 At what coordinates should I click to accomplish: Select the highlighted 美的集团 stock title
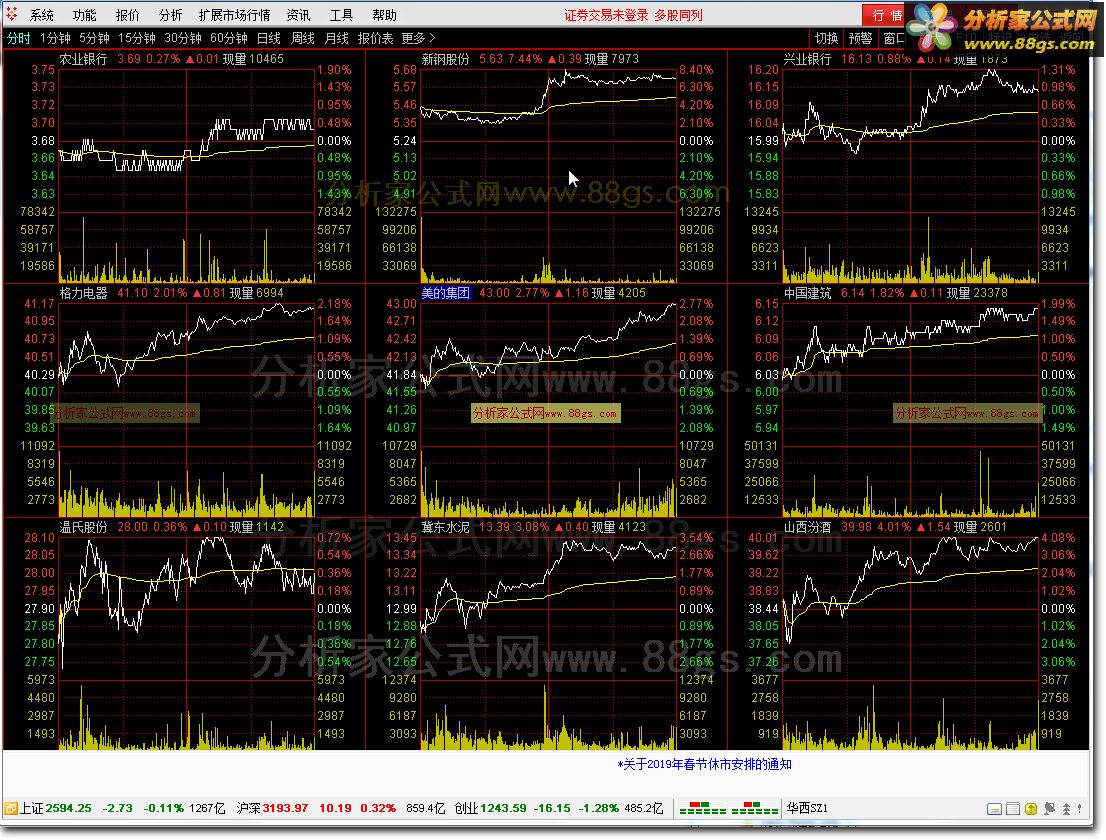click(x=446, y=293)
